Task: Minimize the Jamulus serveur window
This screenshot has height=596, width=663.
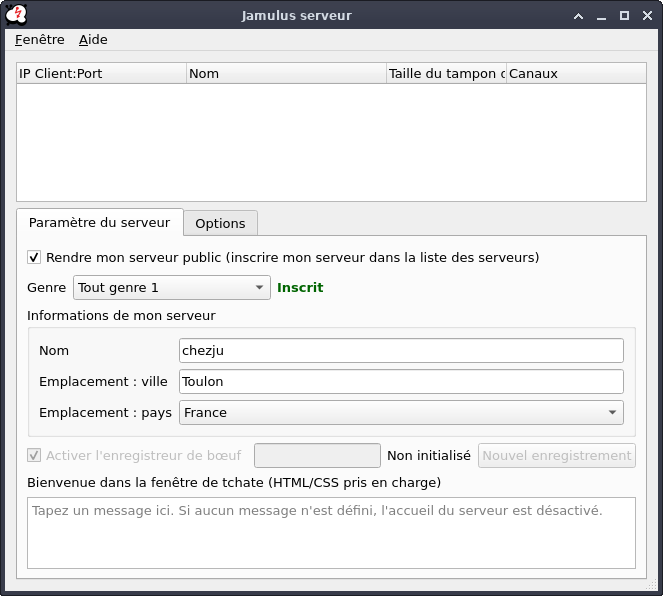Action: coord(601,16)
